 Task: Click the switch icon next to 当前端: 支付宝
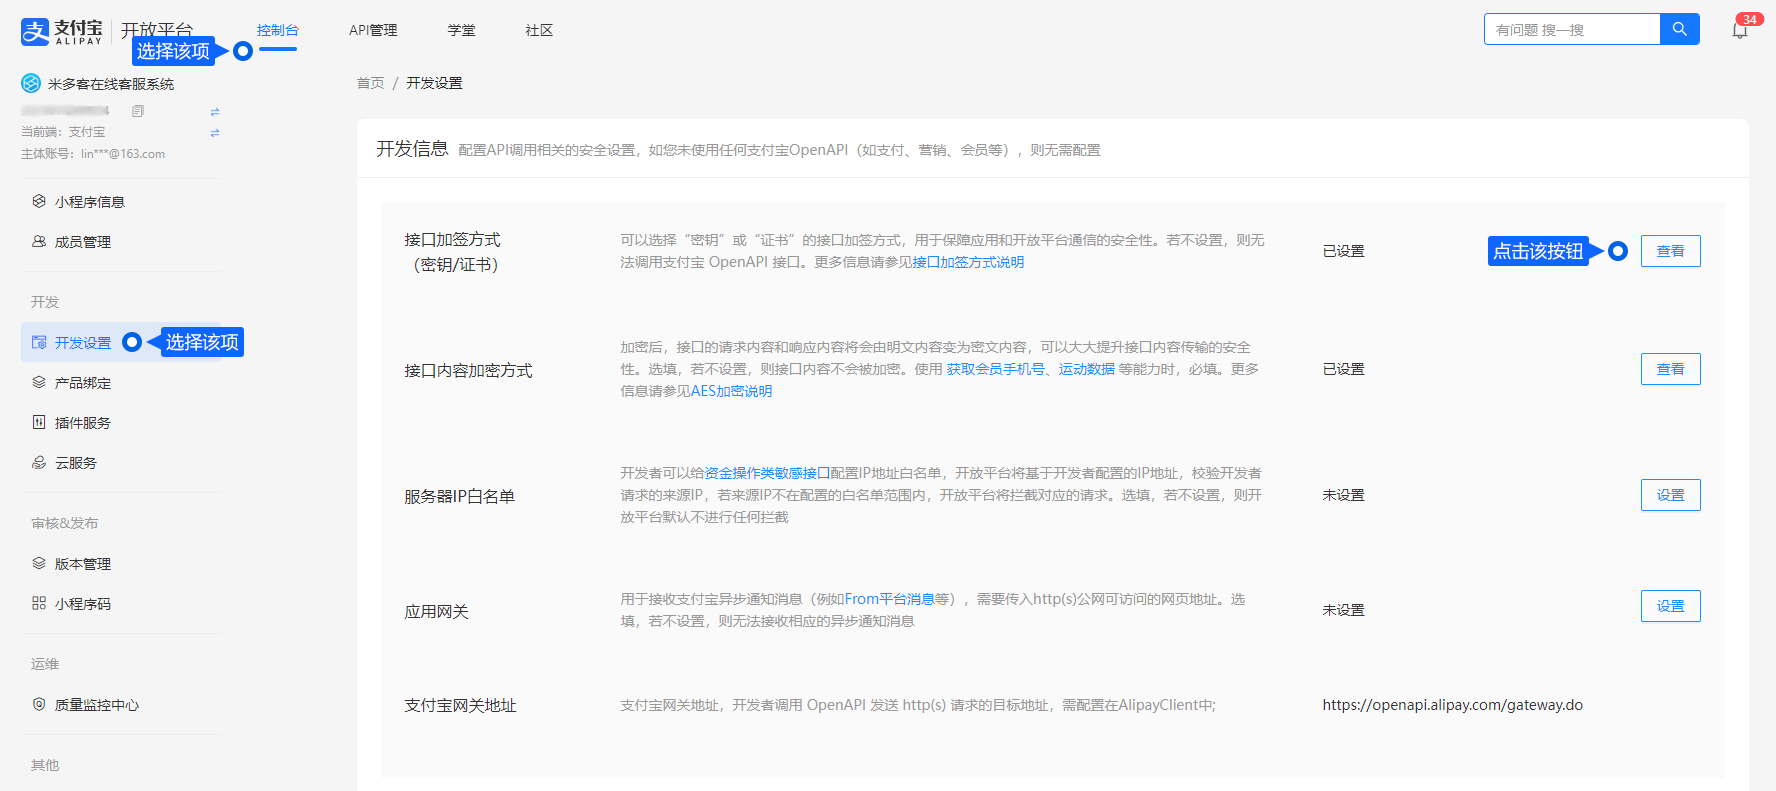click(x=215, y=133)
